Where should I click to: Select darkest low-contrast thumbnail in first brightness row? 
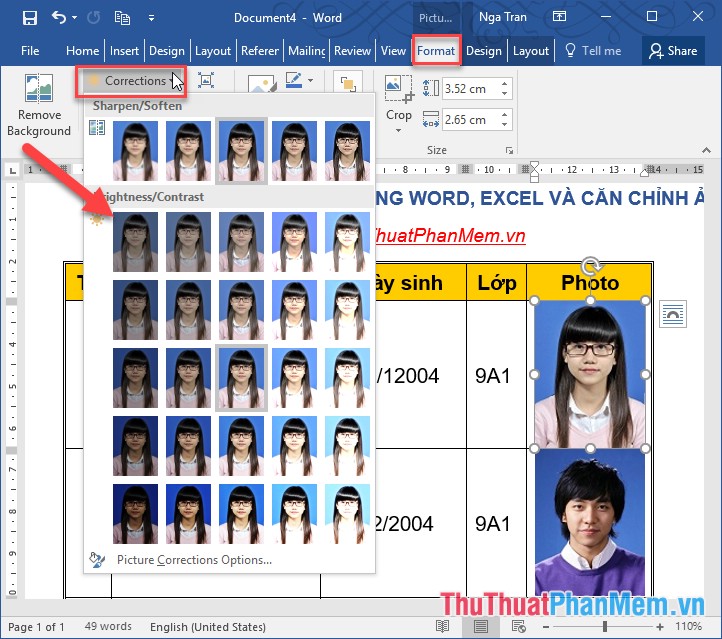[x=135, y=242]
